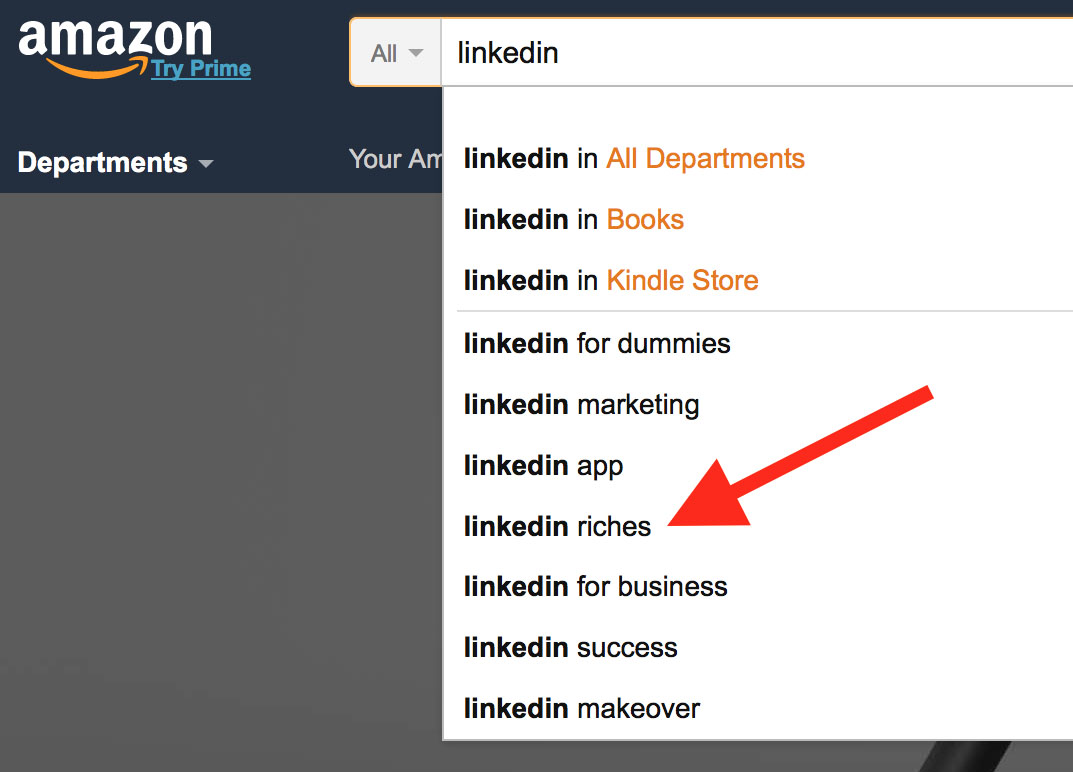Select linkedin in All Departments suggestion
1073x772 pixels.
(x=758, y=159)
